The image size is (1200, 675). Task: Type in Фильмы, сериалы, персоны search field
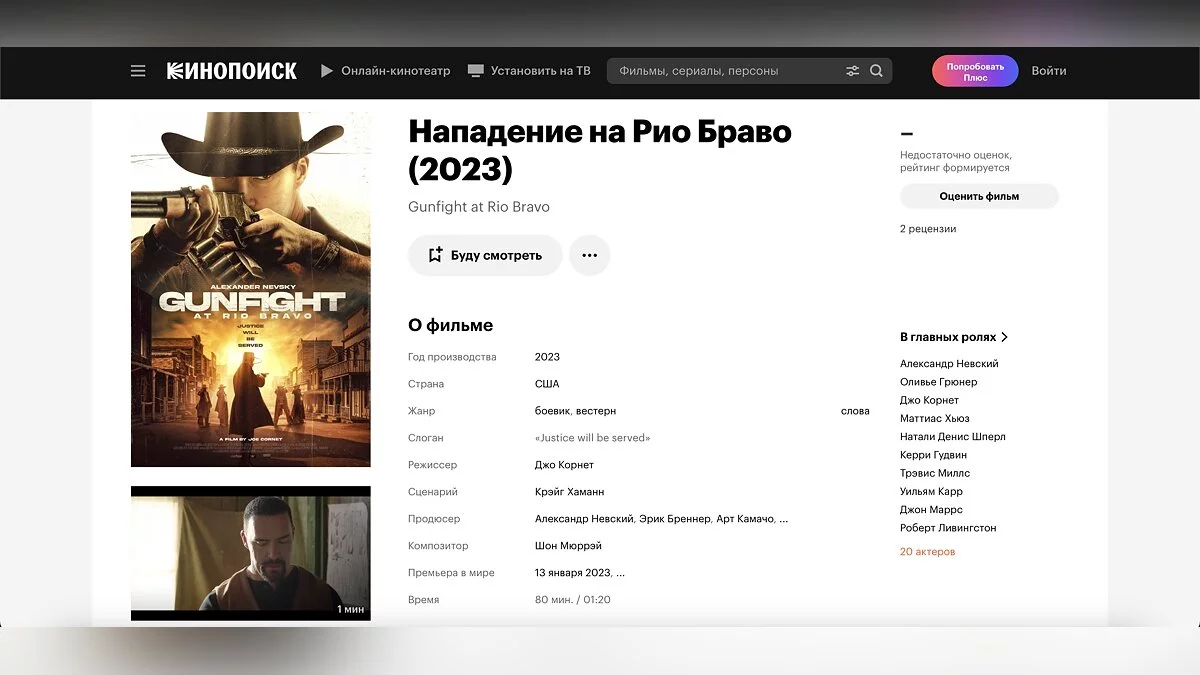coord(720,71)
